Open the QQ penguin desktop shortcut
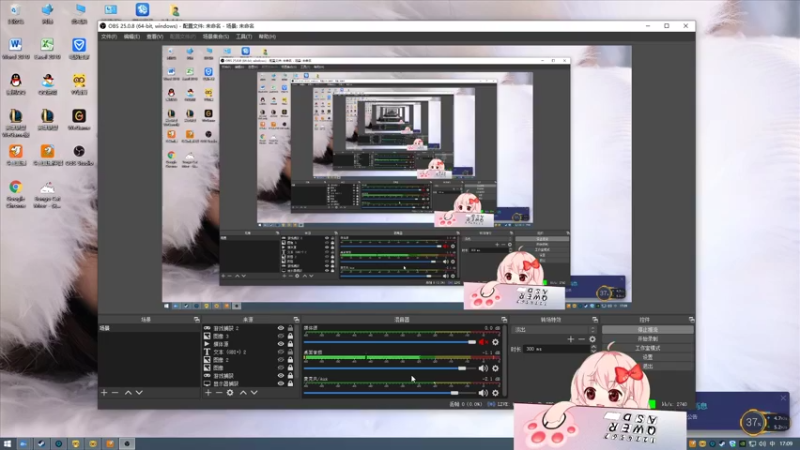Viewport: 800px width, 450px height. point(16,84)
